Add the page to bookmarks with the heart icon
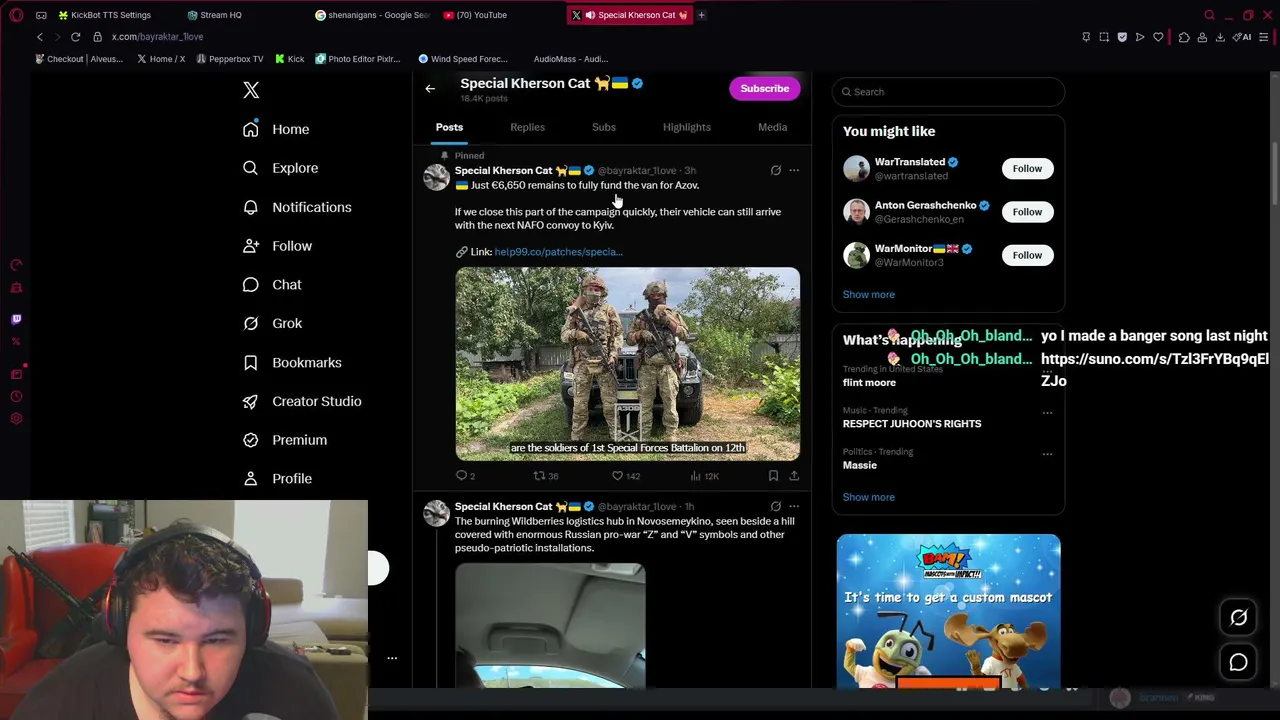 pyautogui.click(x=1158, y=37)
